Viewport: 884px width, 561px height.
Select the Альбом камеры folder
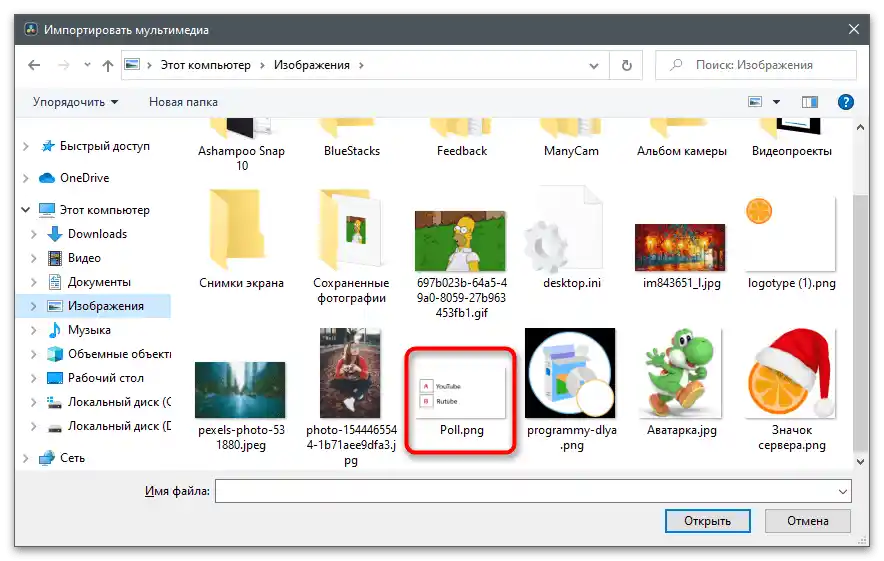pyautogui.click(x=682, y=139)
